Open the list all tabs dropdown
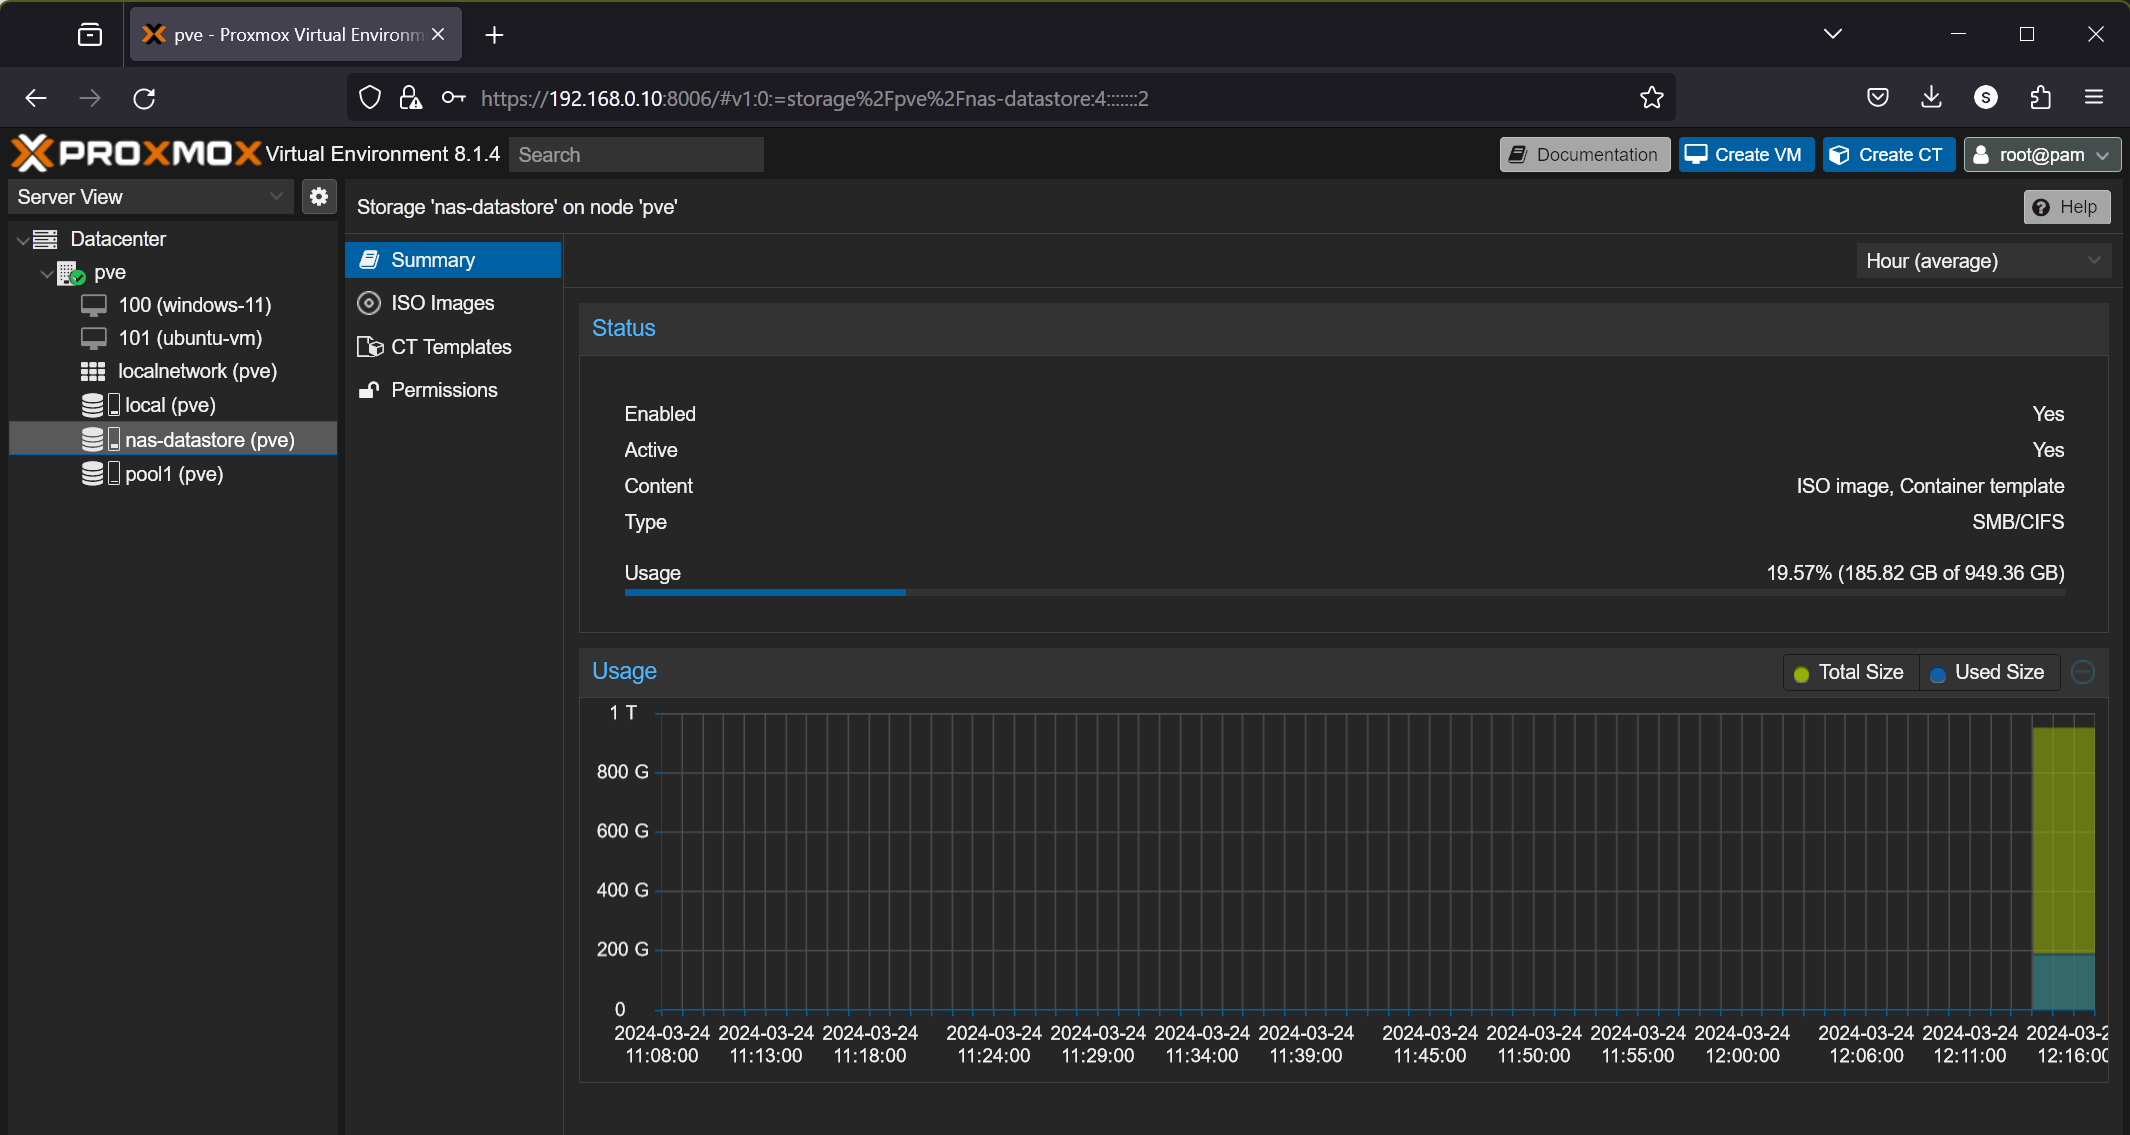Image resolution: width=2130 pixels, height=1135 pixels. (x=1833, y=34)
